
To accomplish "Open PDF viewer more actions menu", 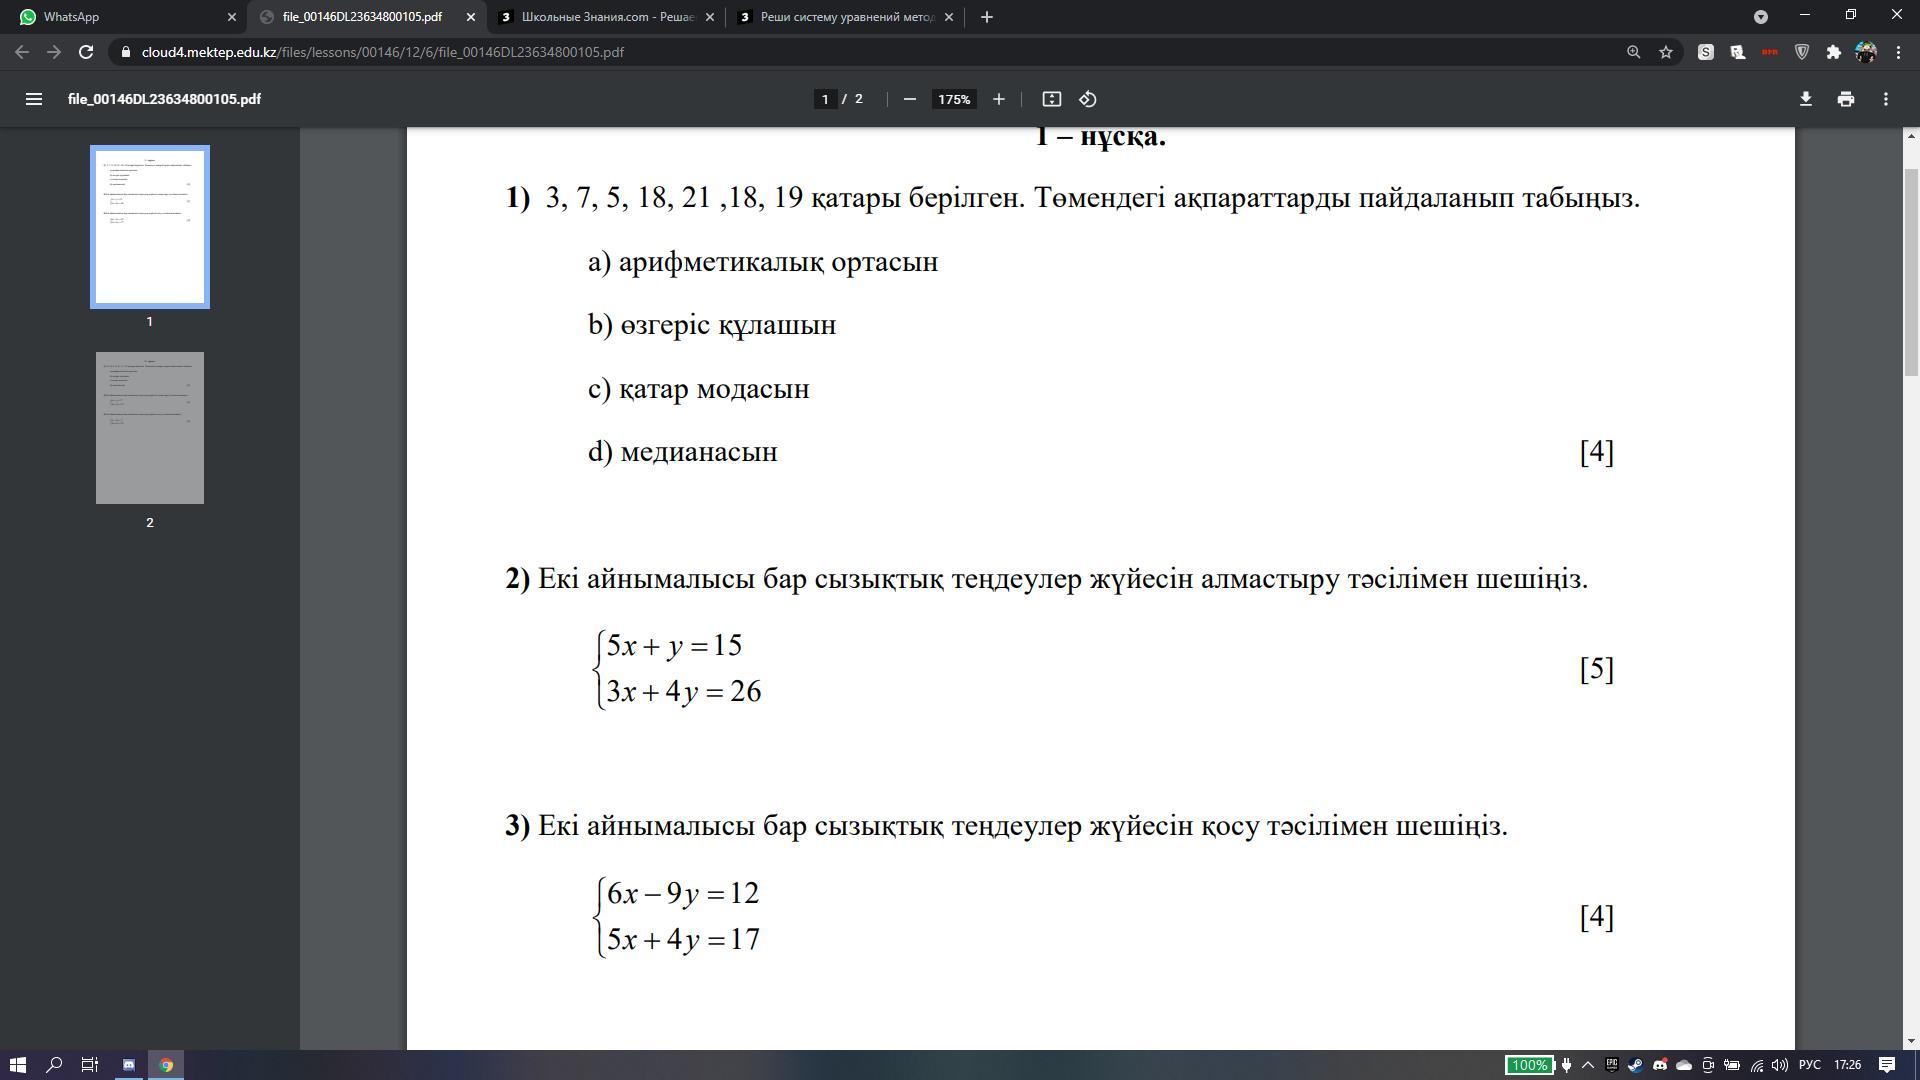I will (x=1885, y=99).
